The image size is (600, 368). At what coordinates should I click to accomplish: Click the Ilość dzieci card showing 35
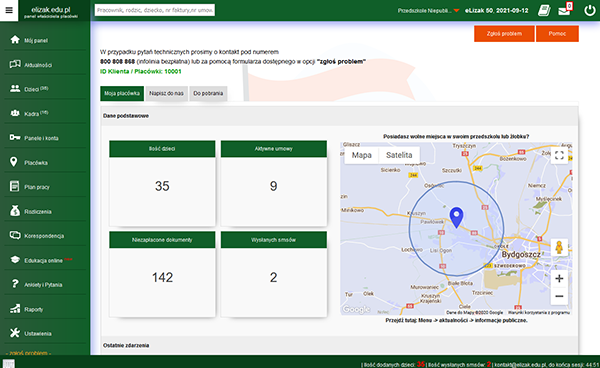point(162,183)
